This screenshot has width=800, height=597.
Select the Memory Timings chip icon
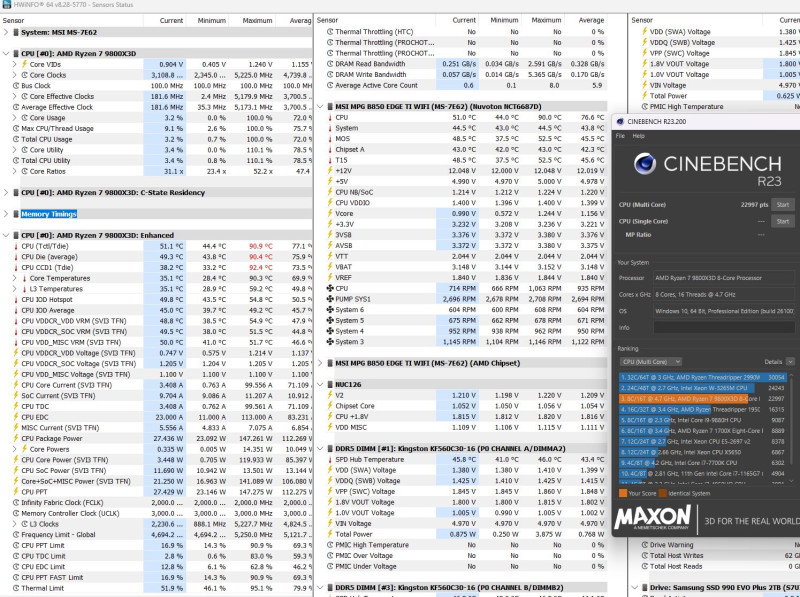coord(16,214)
